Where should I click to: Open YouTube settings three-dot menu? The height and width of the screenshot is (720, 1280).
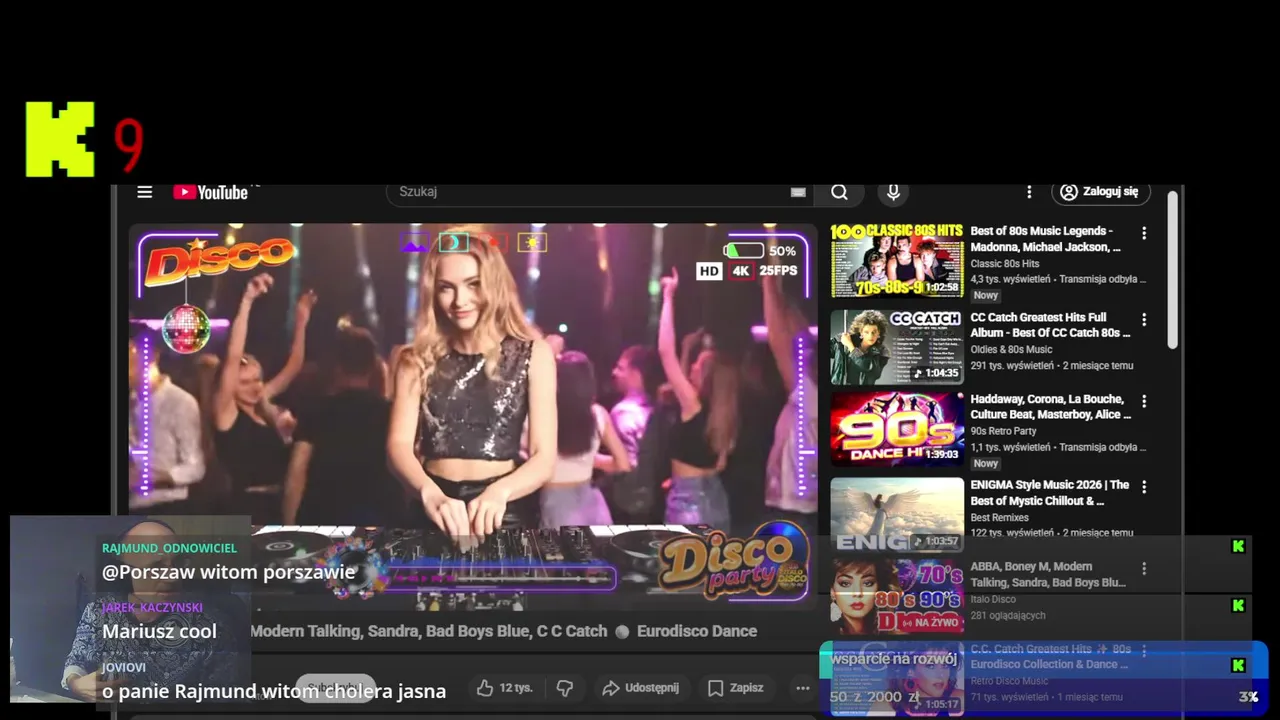click(1029, 192)
